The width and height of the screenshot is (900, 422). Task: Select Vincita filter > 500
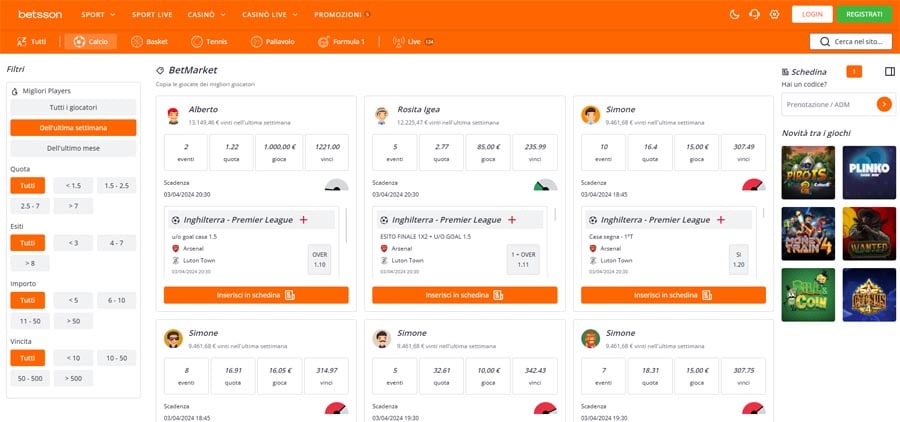(x=73, y=378)
